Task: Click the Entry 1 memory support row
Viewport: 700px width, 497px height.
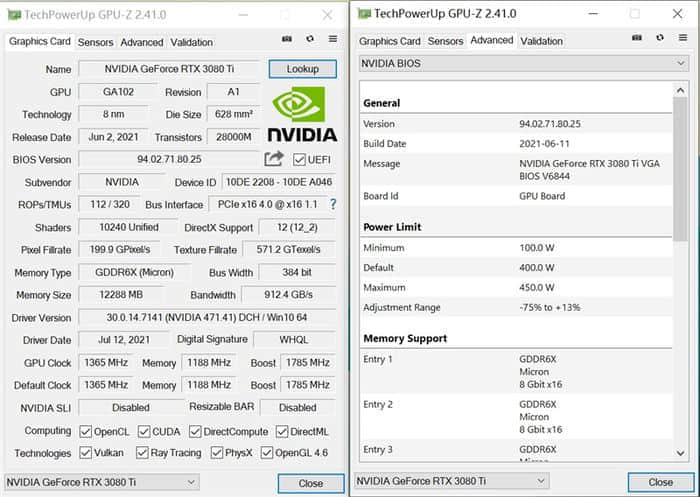Action: (516, 372)
